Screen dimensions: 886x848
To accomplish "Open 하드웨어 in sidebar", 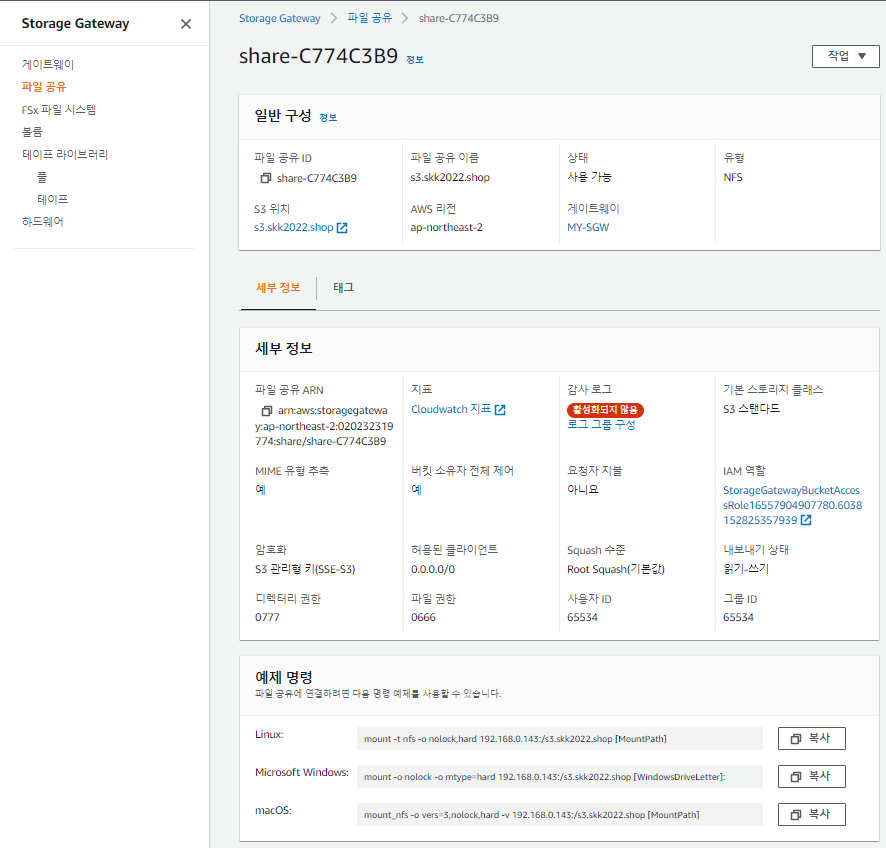I will 43,221.
